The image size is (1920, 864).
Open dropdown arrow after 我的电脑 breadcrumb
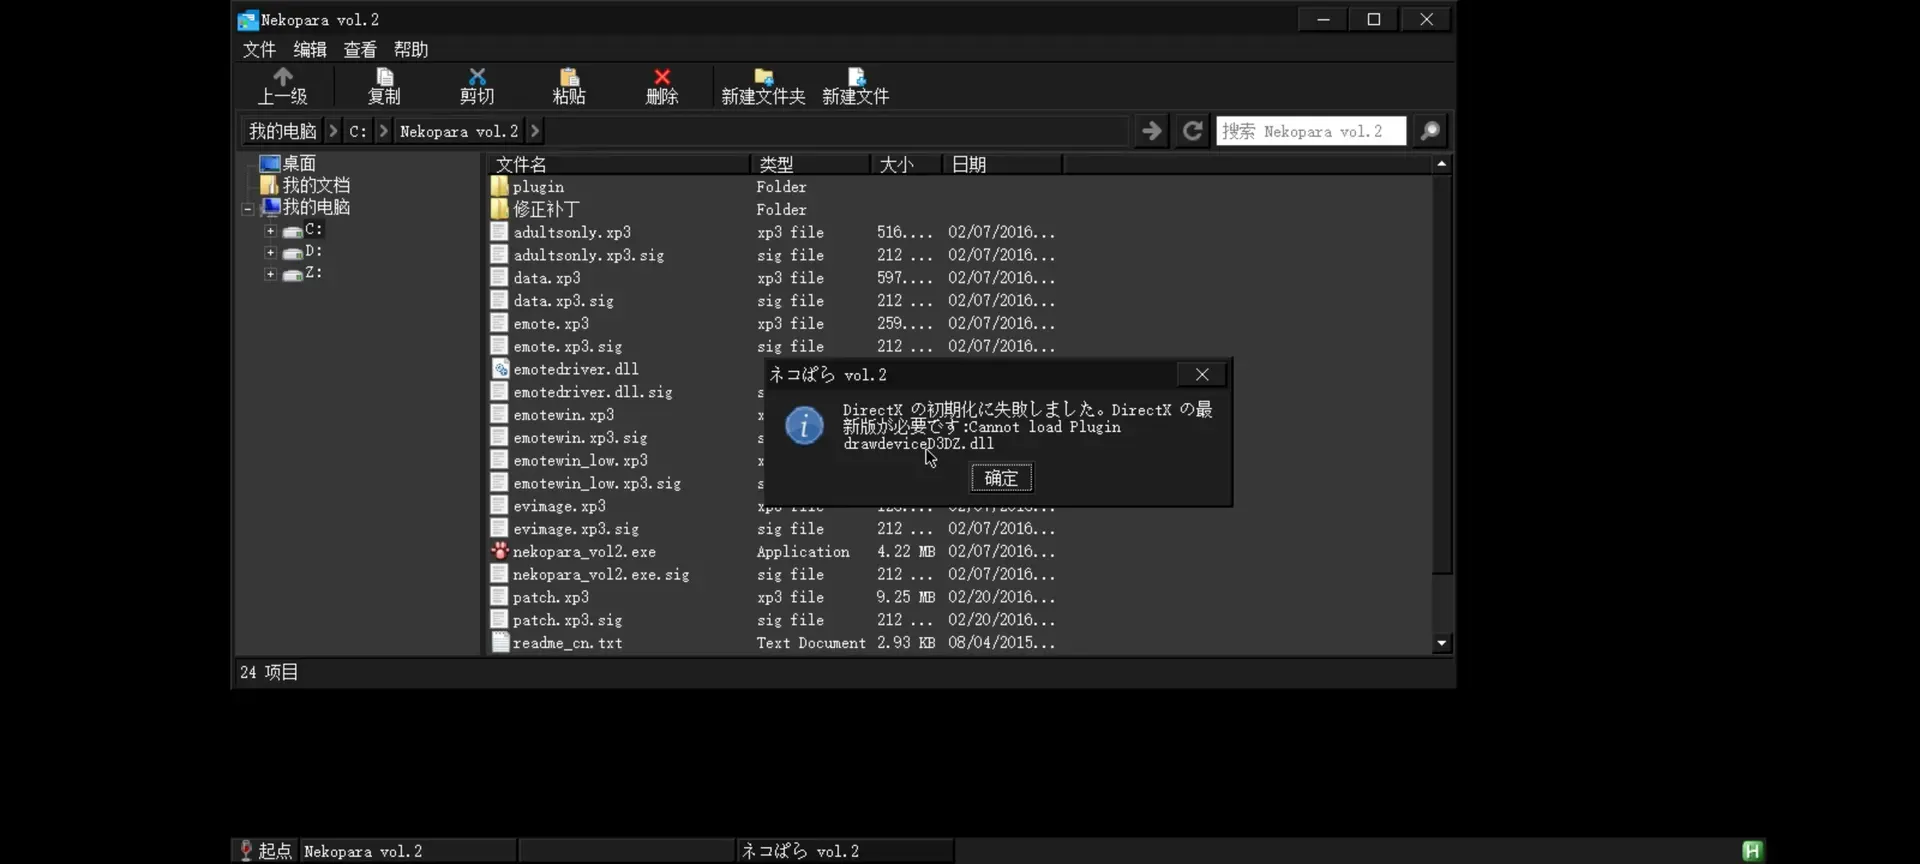coord(333,131)
